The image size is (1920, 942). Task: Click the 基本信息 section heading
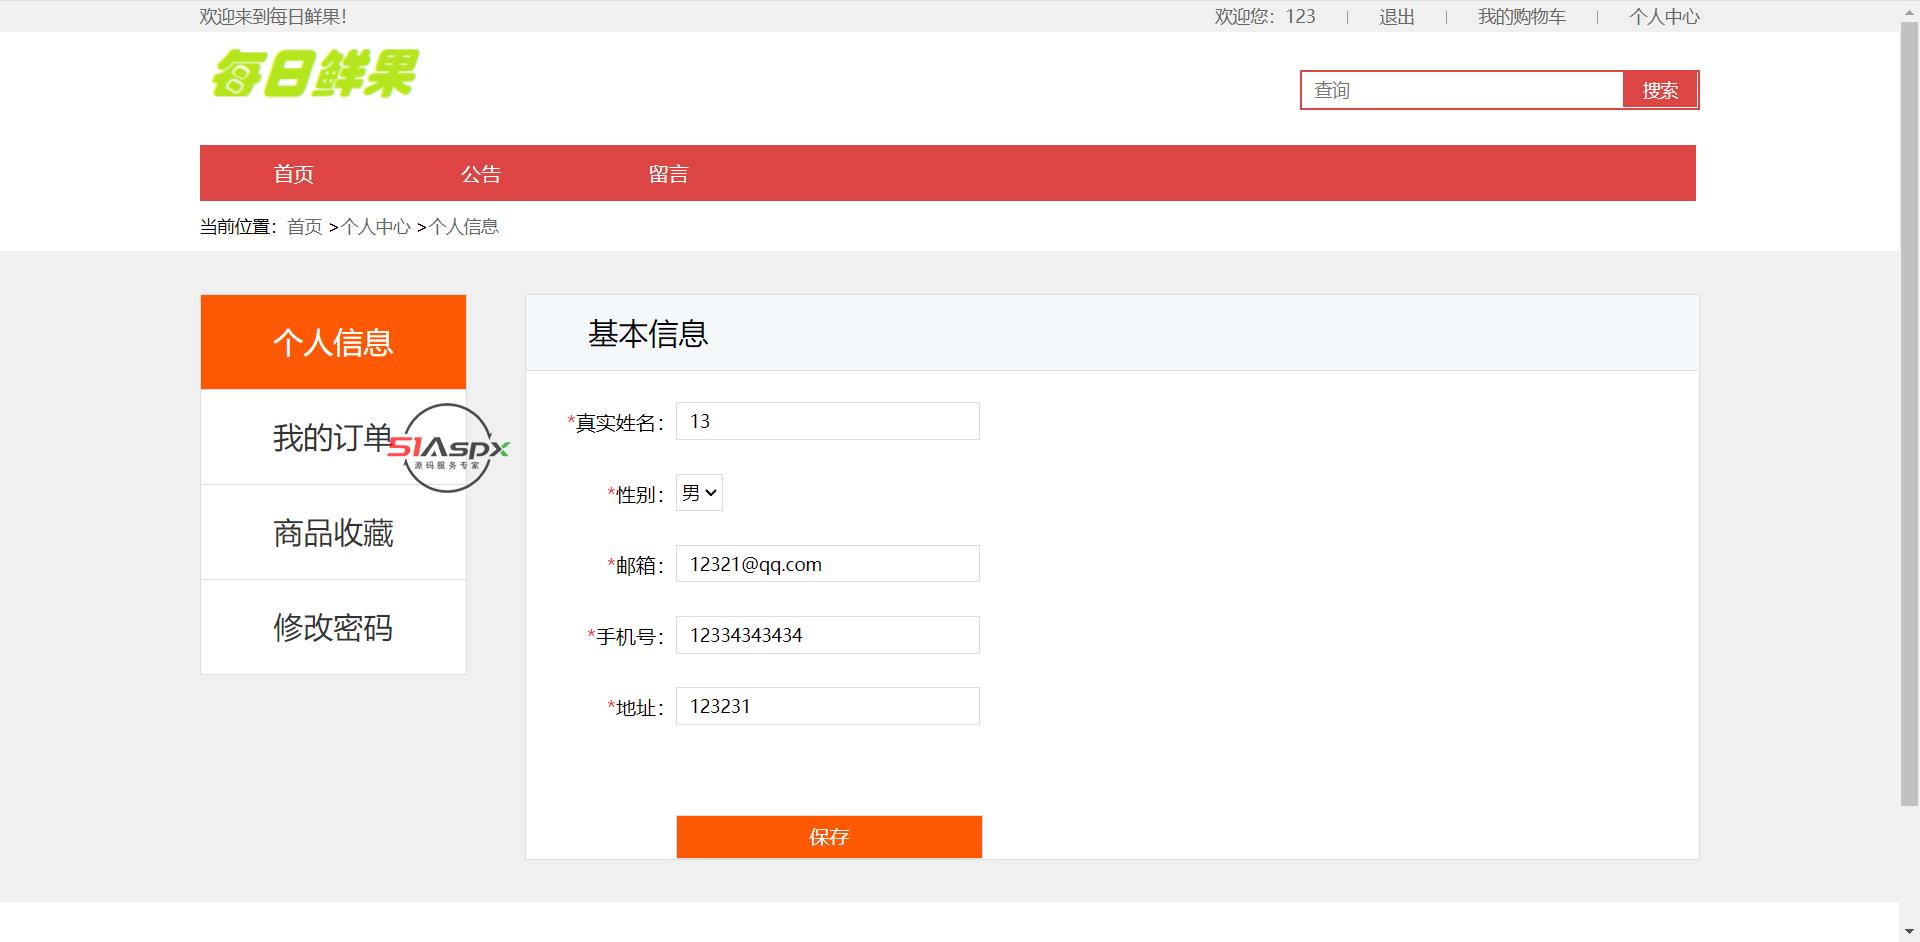(648, 333)
